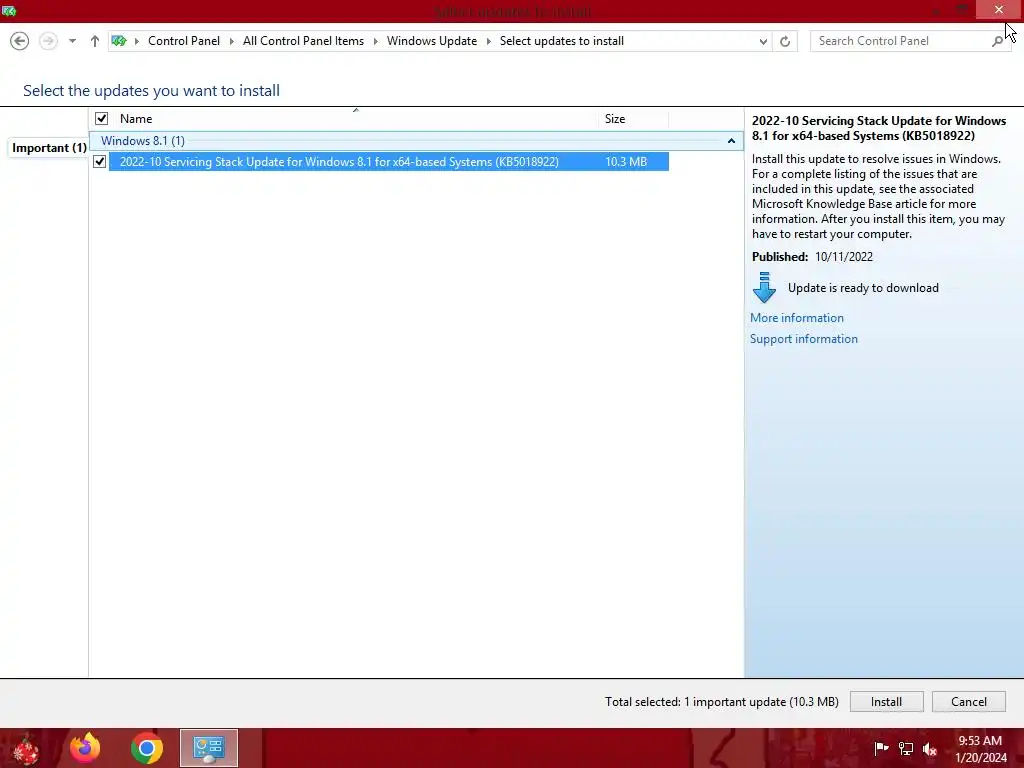The width and height of the screenshot is (1024, 768).
Task: Refresh the page with the refresh icon
Action: pyautogui.click(x=785, y=41)
